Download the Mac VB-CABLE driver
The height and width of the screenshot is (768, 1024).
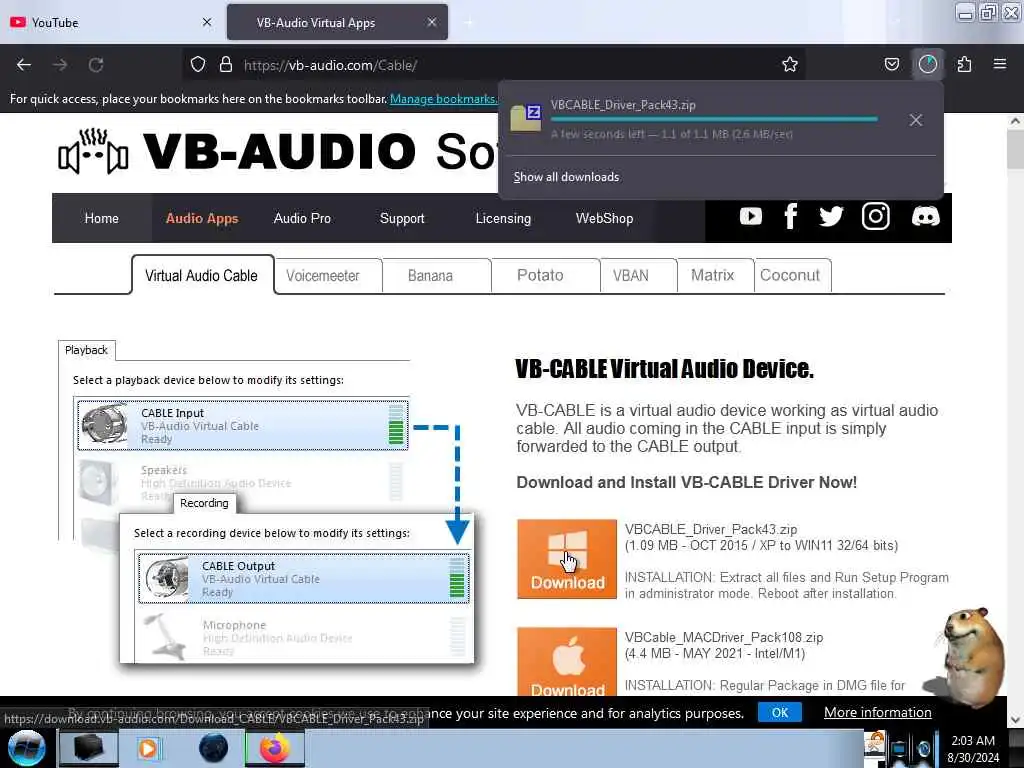click(x=567, y=662)
